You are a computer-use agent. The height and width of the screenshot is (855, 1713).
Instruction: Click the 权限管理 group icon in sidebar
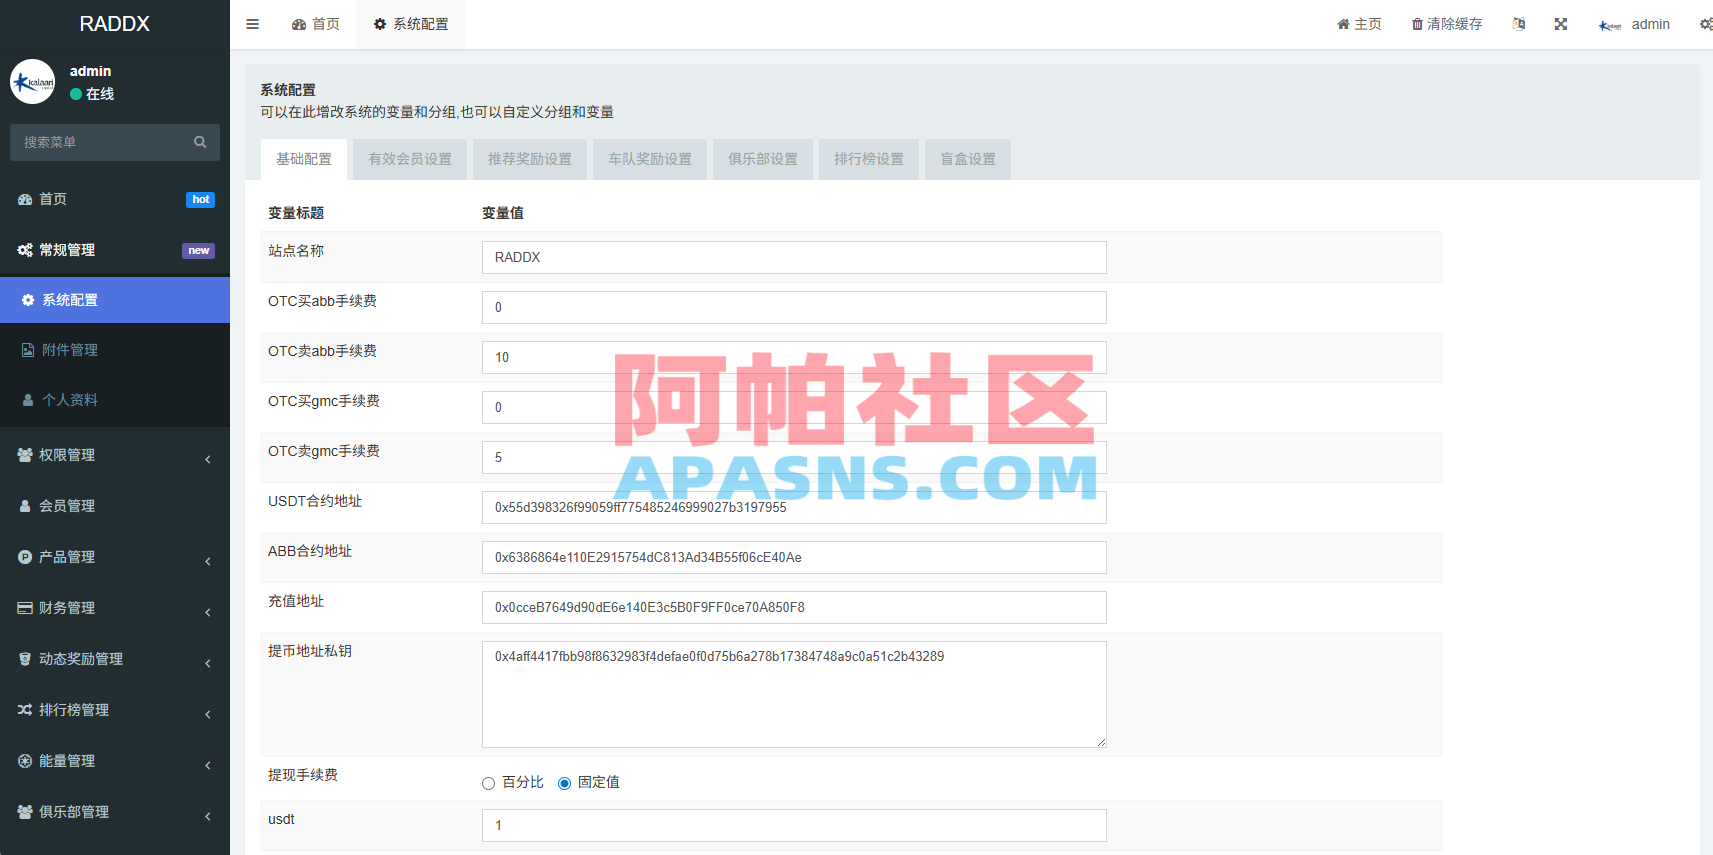(x=25, y=455)
